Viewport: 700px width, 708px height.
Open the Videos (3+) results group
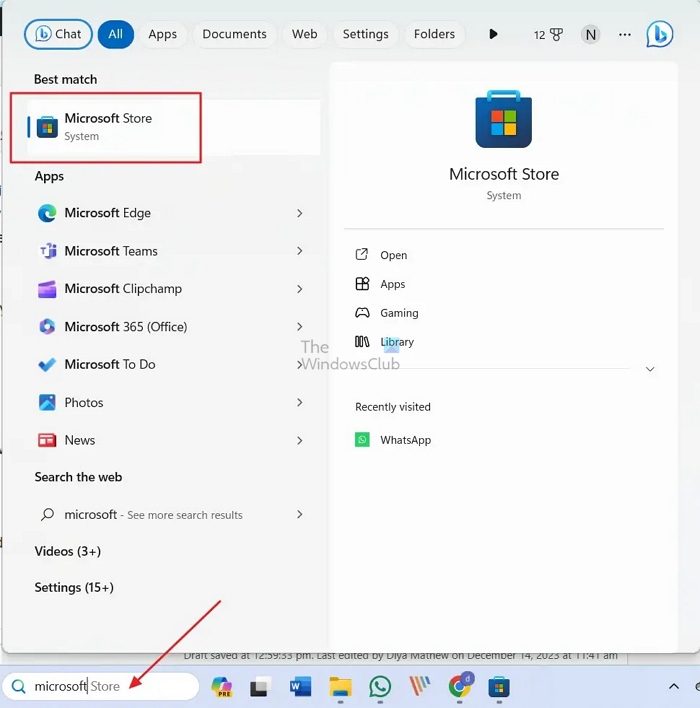(68, 551)
